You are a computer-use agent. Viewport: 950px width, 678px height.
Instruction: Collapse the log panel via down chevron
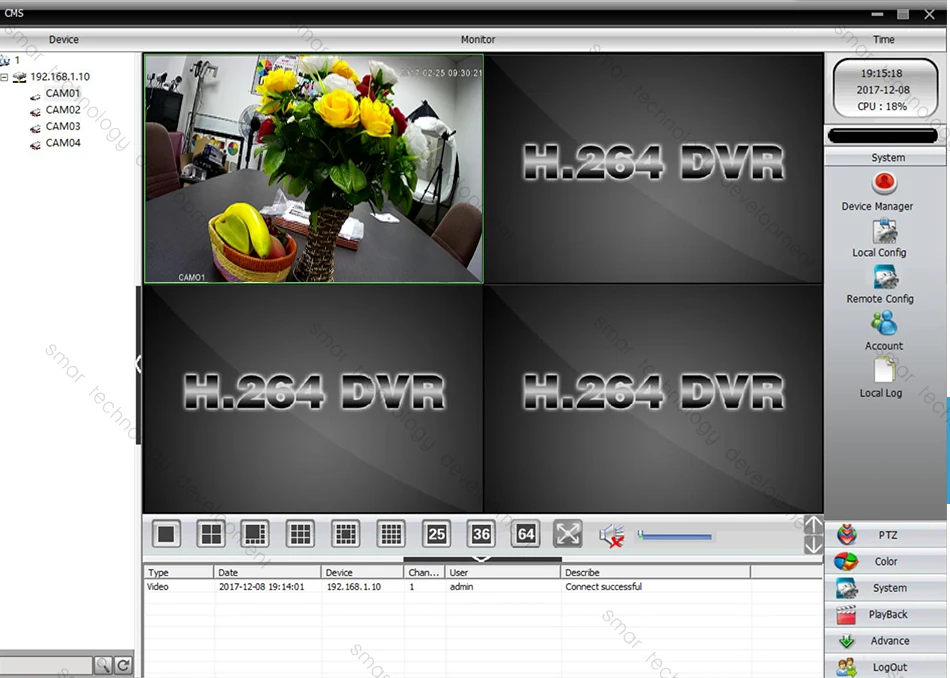[x=482, y=559]
